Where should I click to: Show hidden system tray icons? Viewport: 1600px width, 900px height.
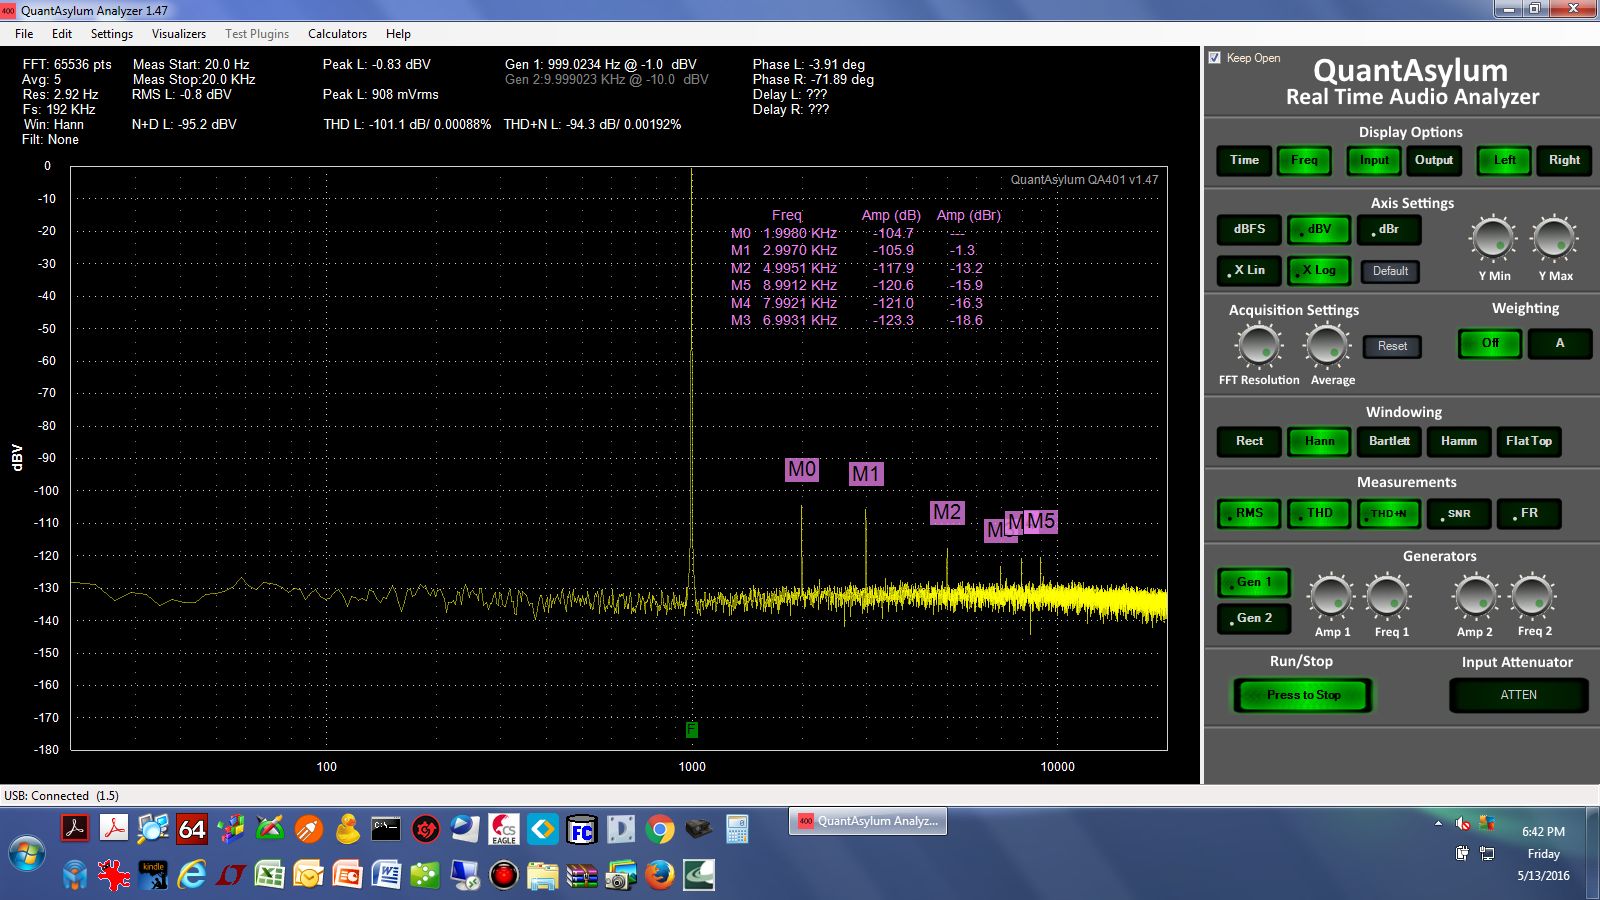coord(1438,824)
